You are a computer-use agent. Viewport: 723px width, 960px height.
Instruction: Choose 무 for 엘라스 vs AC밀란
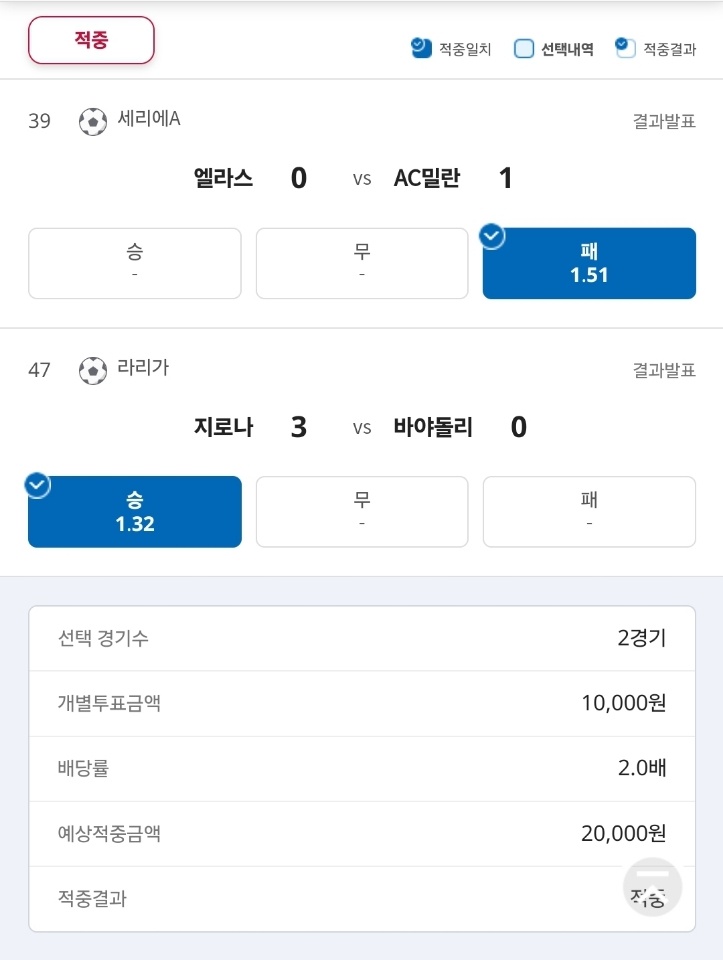tap(362, 263)
